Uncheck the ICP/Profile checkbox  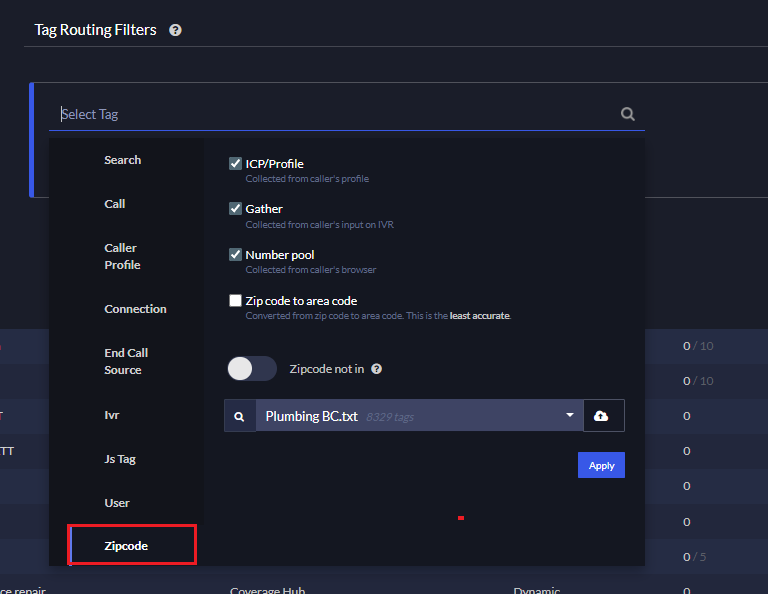235,164
